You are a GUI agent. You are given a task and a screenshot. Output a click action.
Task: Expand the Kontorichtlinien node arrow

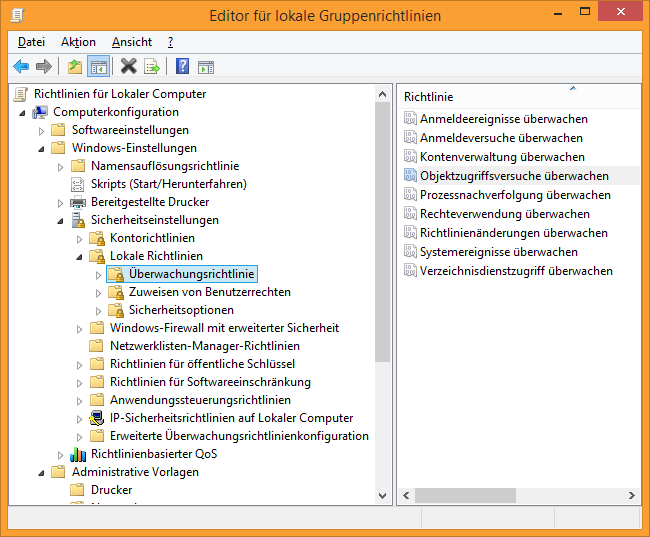[80, 239]
